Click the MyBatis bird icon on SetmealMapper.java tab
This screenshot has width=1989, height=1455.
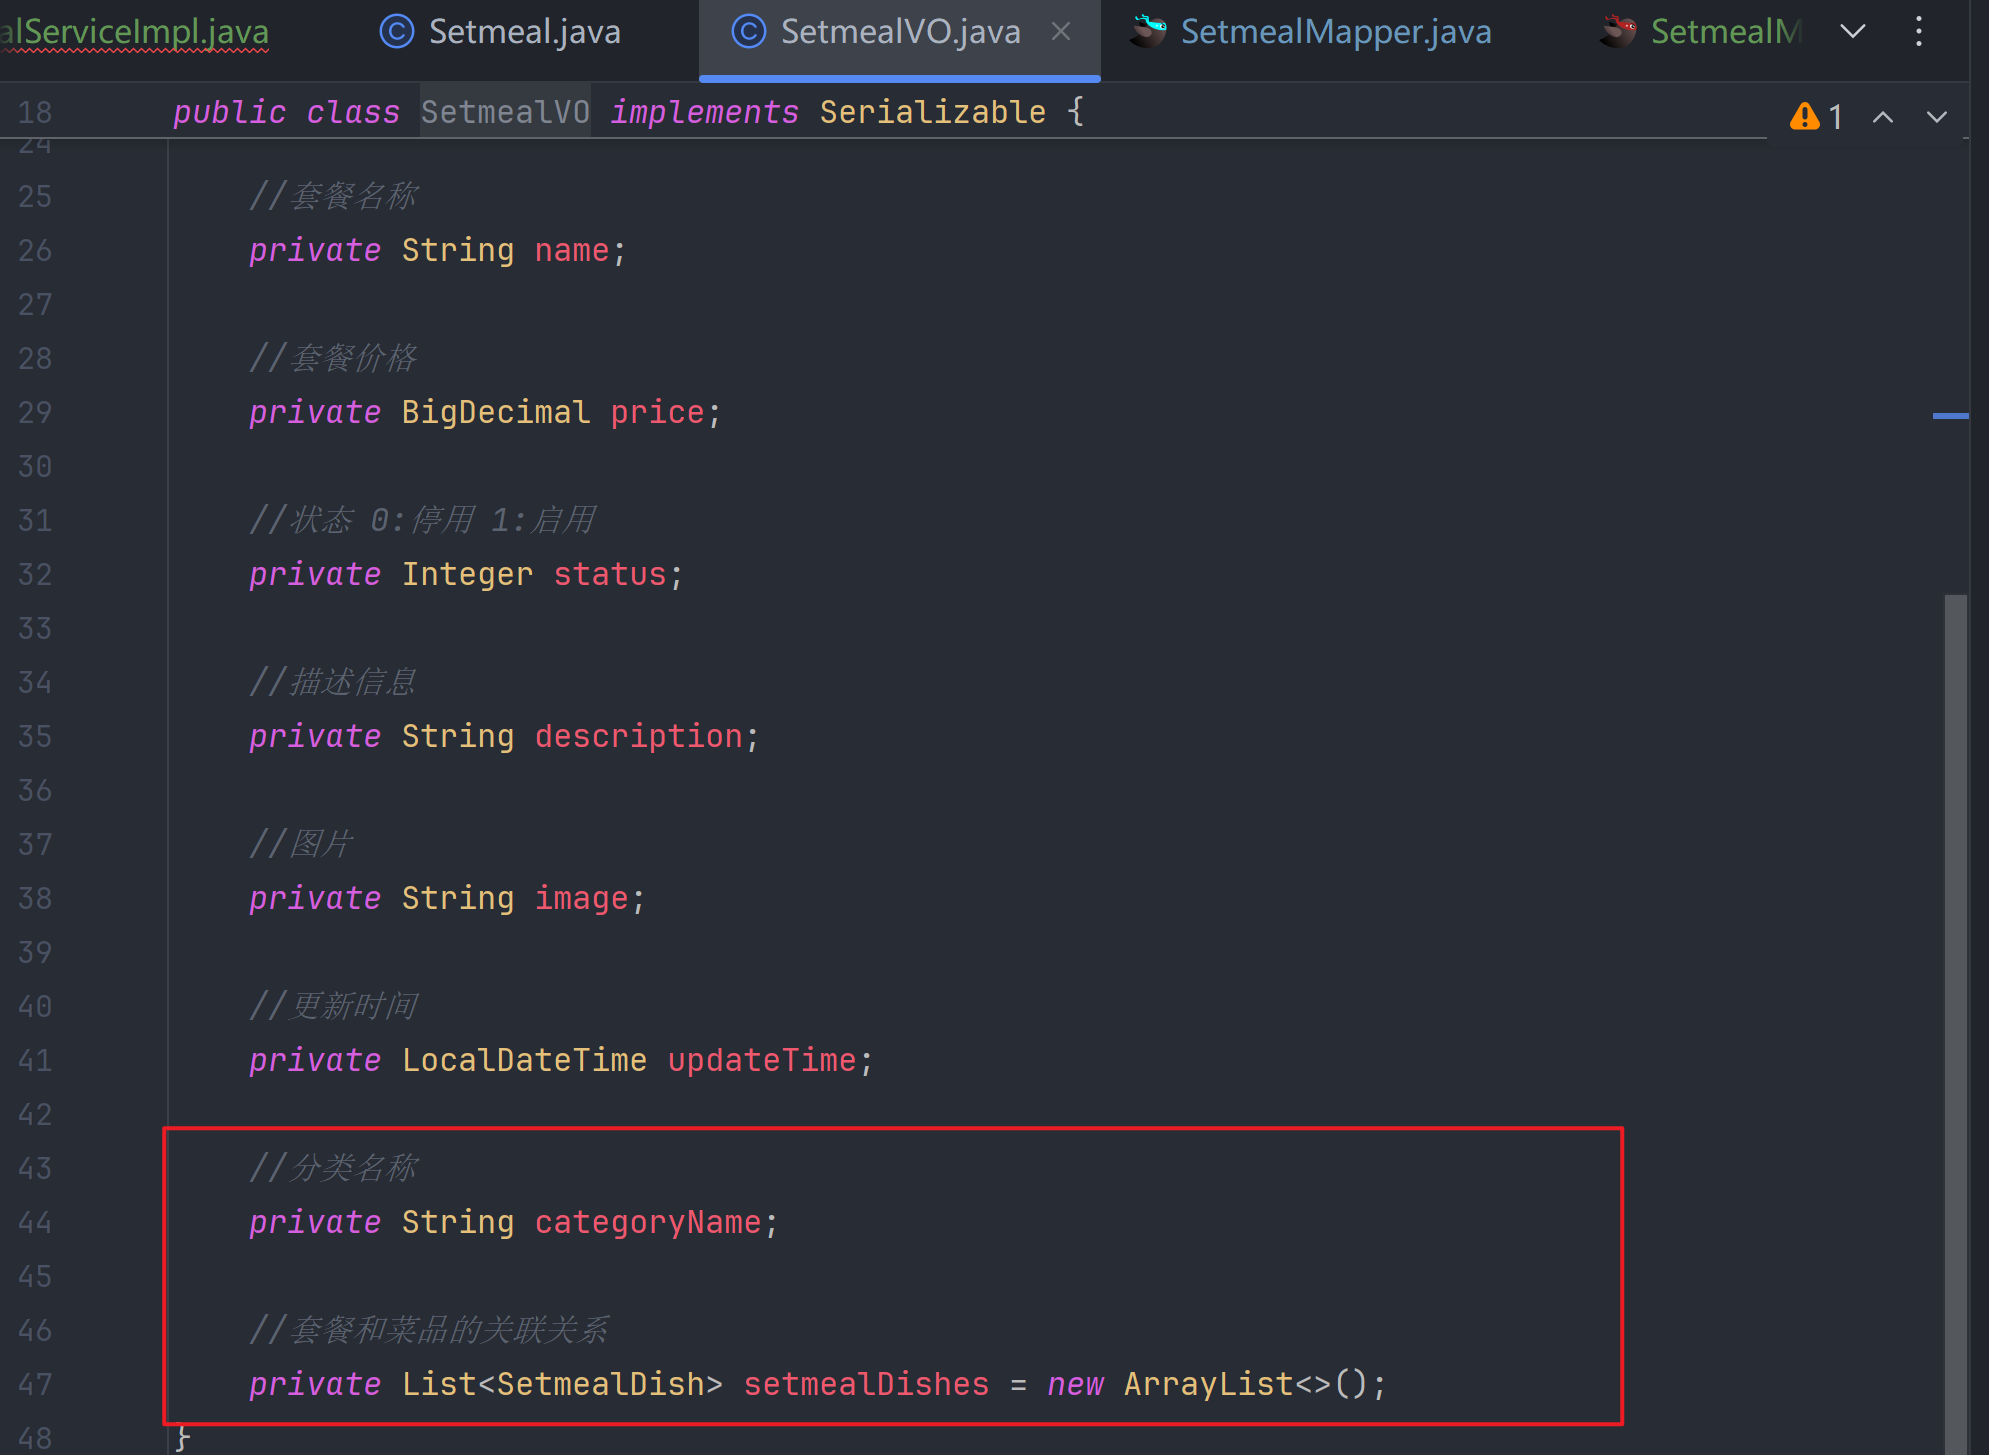[1148, 32]
